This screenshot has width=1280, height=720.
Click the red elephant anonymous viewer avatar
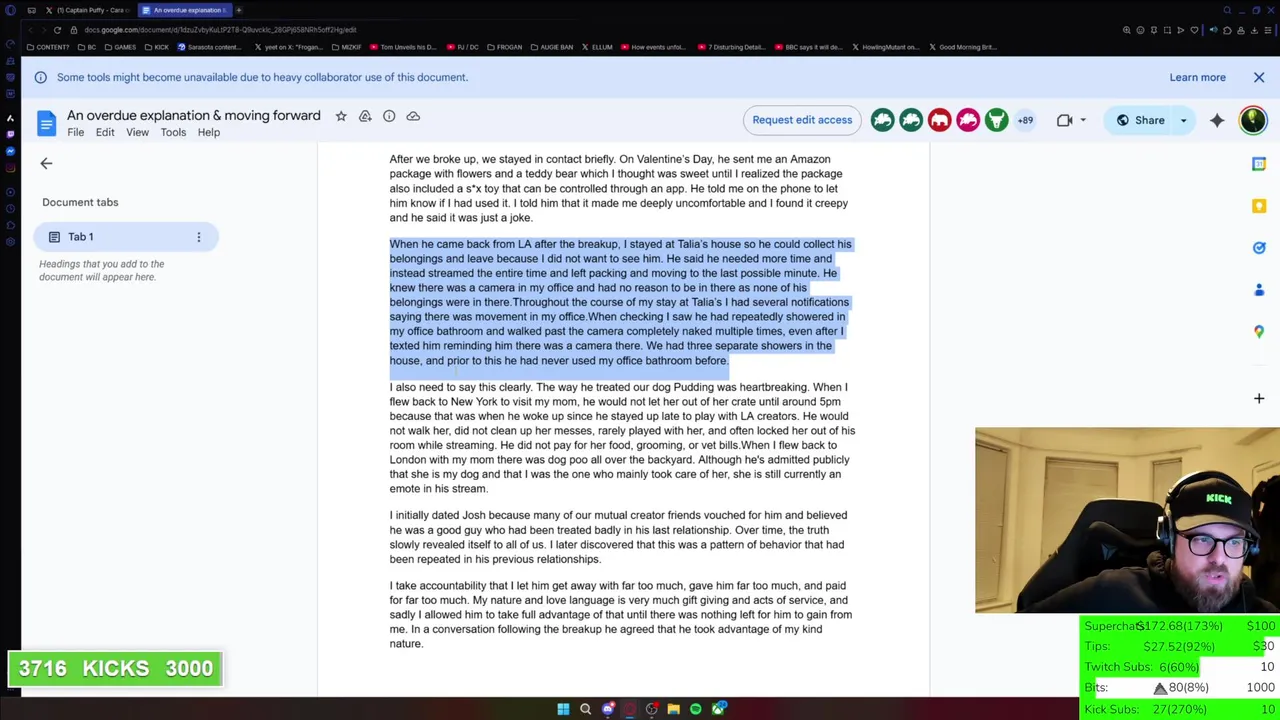(939, 120)
